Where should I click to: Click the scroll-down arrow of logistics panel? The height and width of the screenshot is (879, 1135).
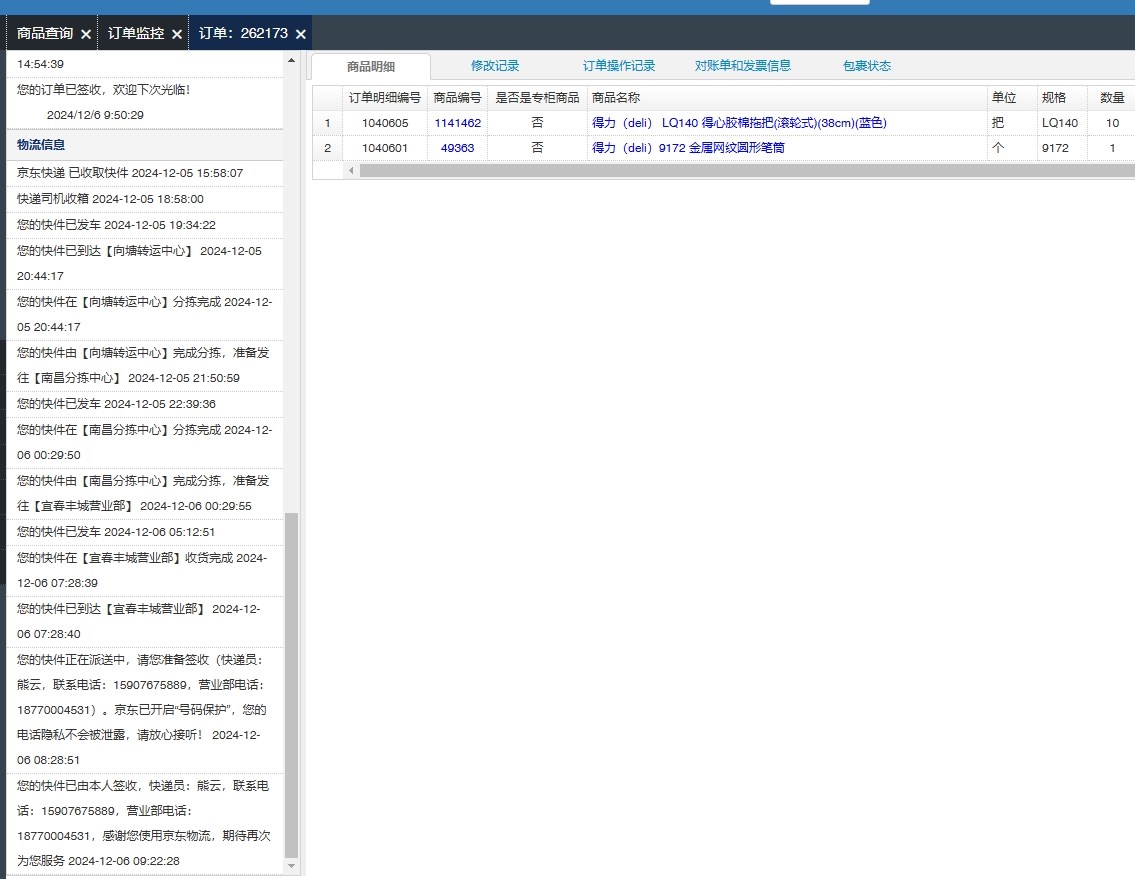point(292,865)
